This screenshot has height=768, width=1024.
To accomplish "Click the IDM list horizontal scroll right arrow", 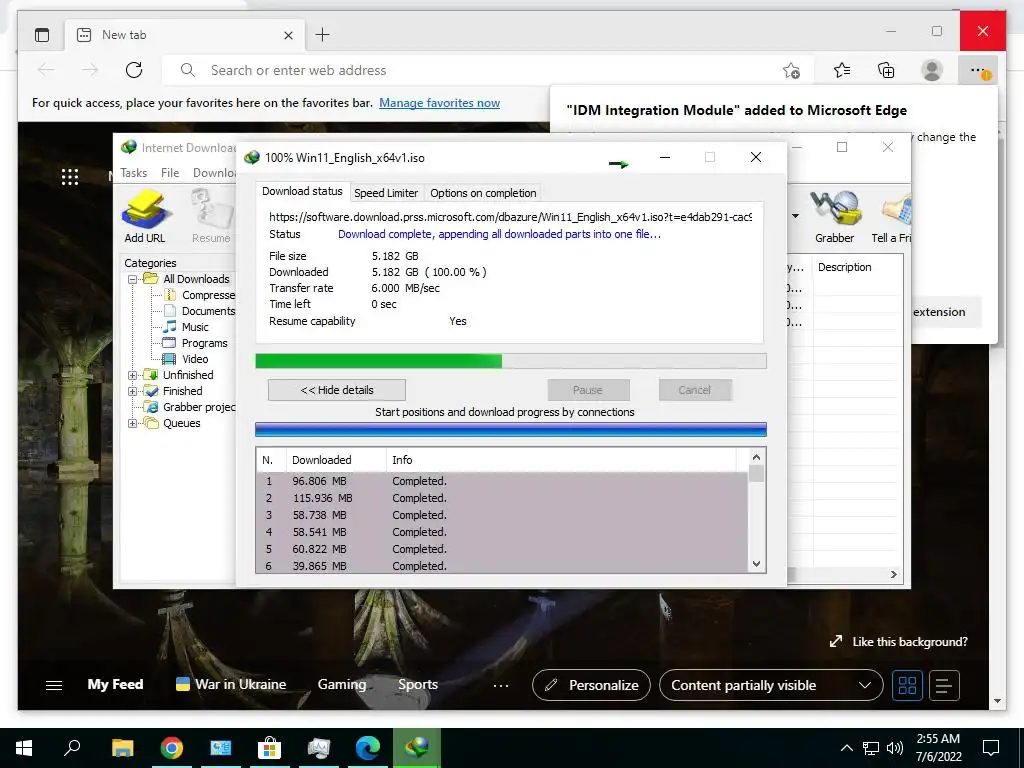I will [x=893, y=574].
